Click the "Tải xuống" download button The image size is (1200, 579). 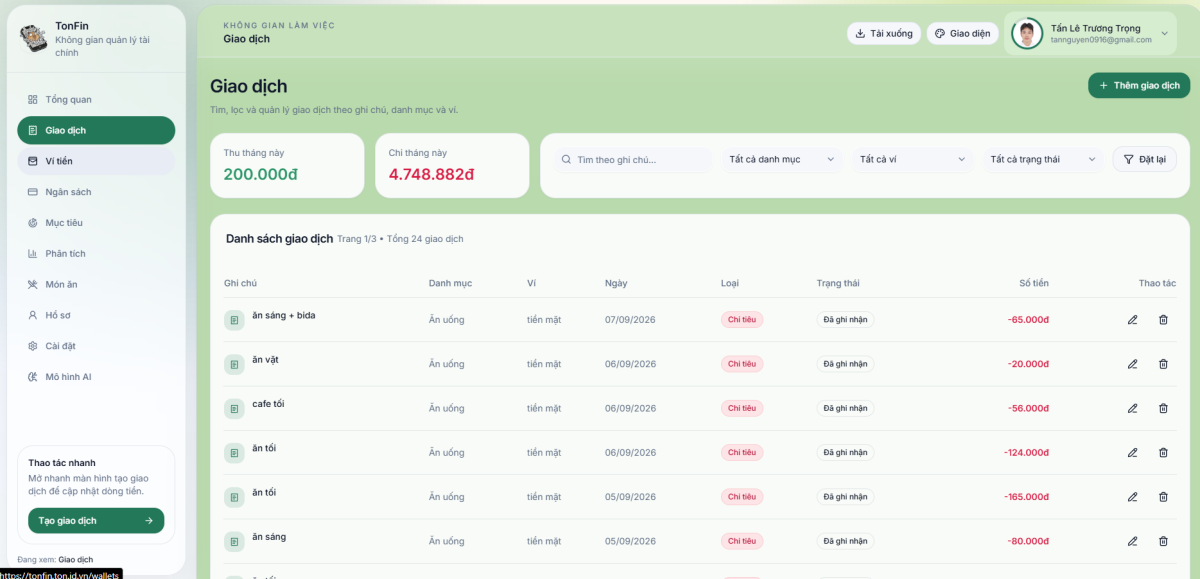point(884,34)
